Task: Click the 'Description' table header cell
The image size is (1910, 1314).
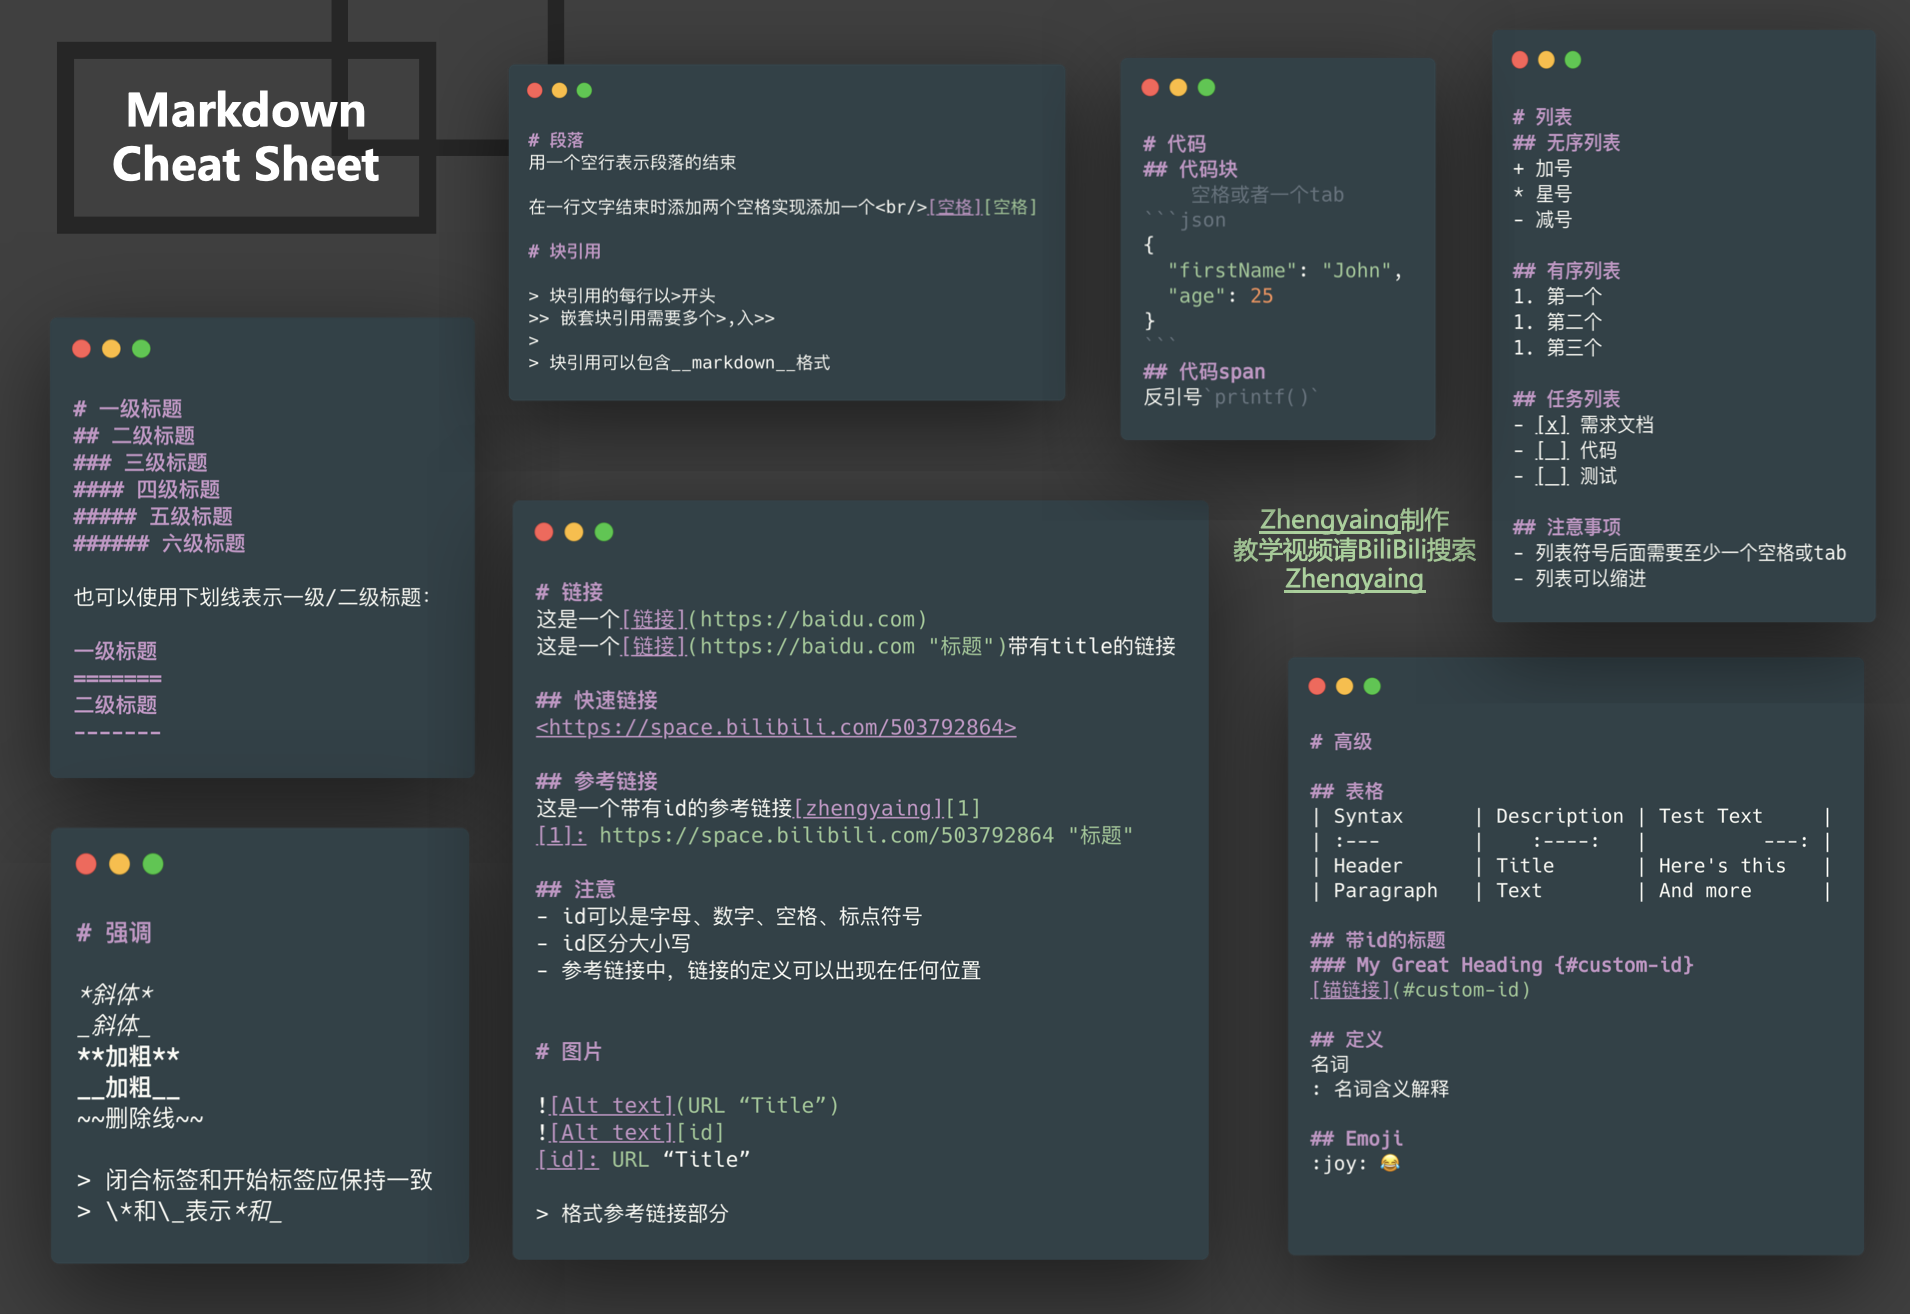Action: click(x=1559, y=816)
